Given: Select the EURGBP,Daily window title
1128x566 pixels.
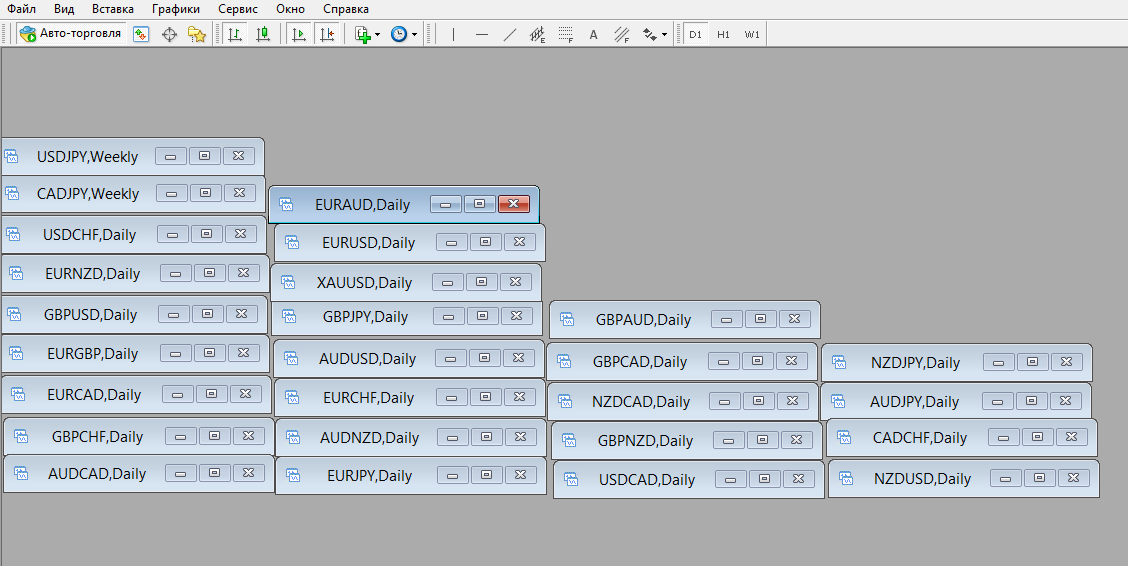Looking at the screenshot, I should [92, 354].
